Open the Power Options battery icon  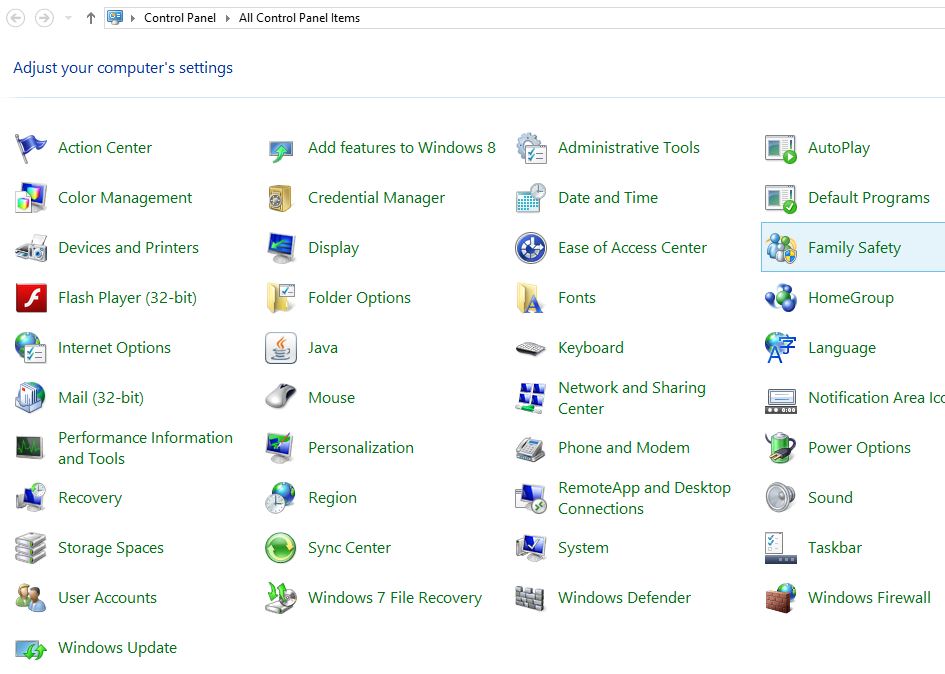click(x=780, y=448)
